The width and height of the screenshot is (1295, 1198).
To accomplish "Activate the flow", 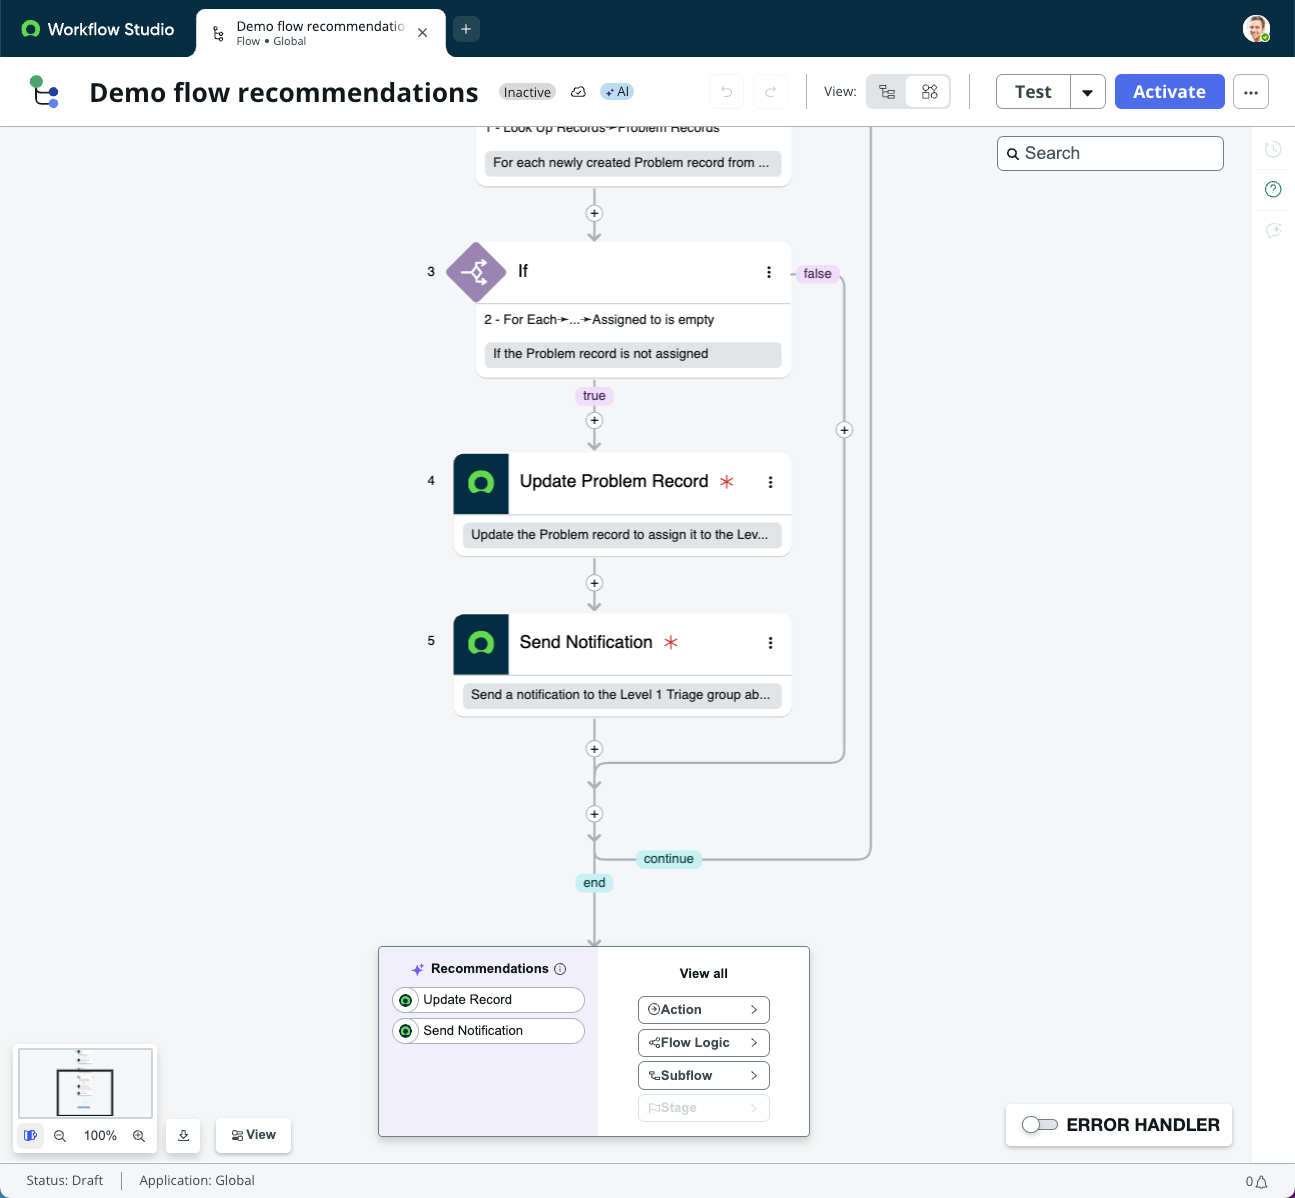I will [x=1169, y=92].
